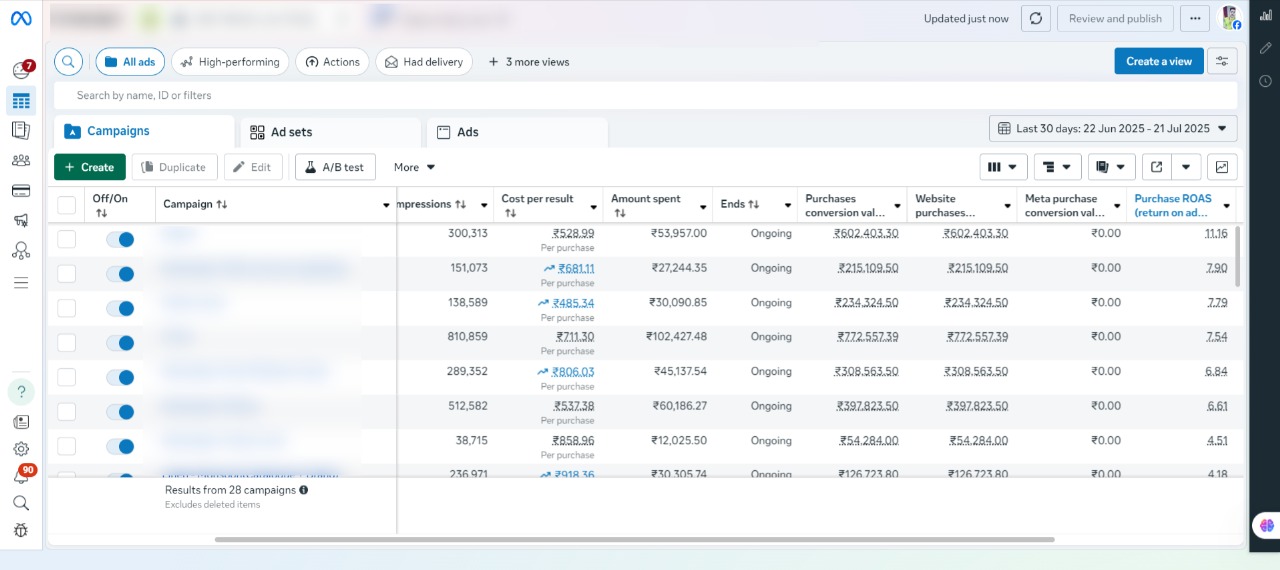Open the search magnifier in views bar
The width and height of the screenshot is (1280, 570).
click(x=68, y=62)
